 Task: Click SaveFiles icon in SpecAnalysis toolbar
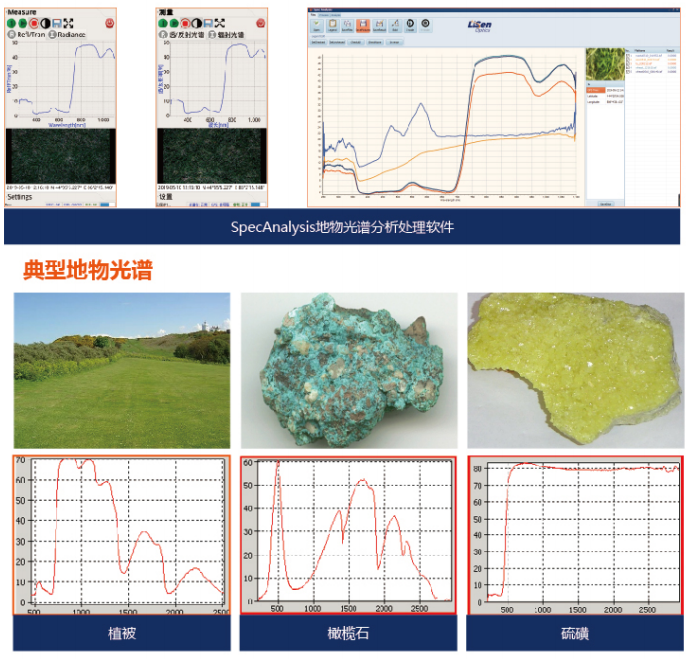pos(348,26)
